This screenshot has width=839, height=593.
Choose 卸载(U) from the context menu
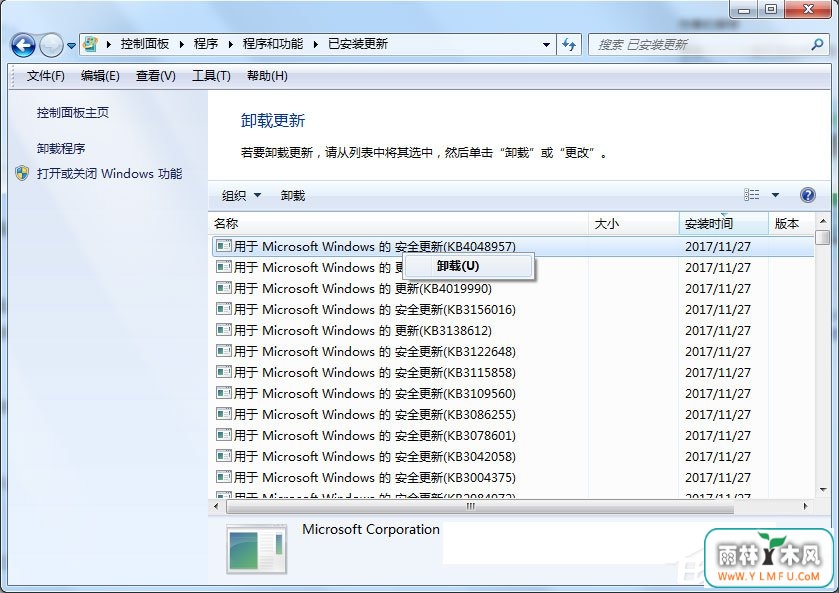tap(469, 266)
